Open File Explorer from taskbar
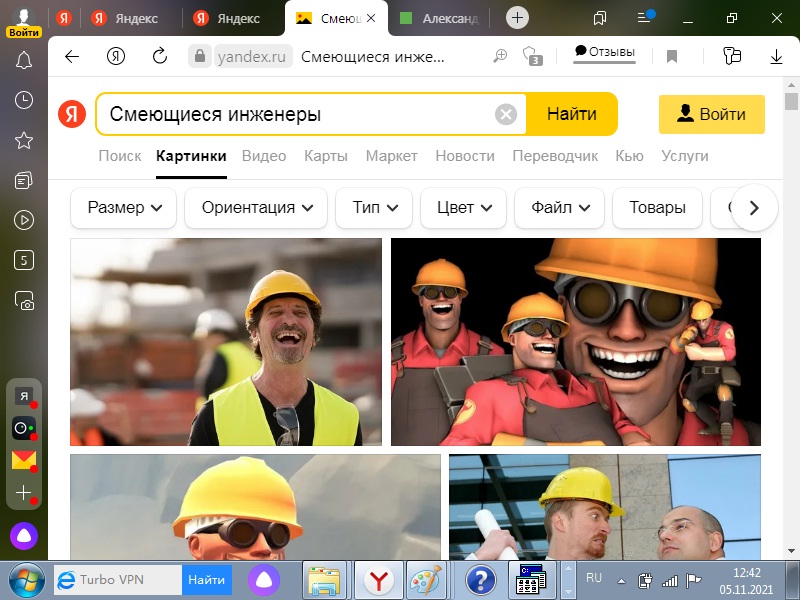Image resolution: width=800 pixels, height=600 pixels. point(324,580)
